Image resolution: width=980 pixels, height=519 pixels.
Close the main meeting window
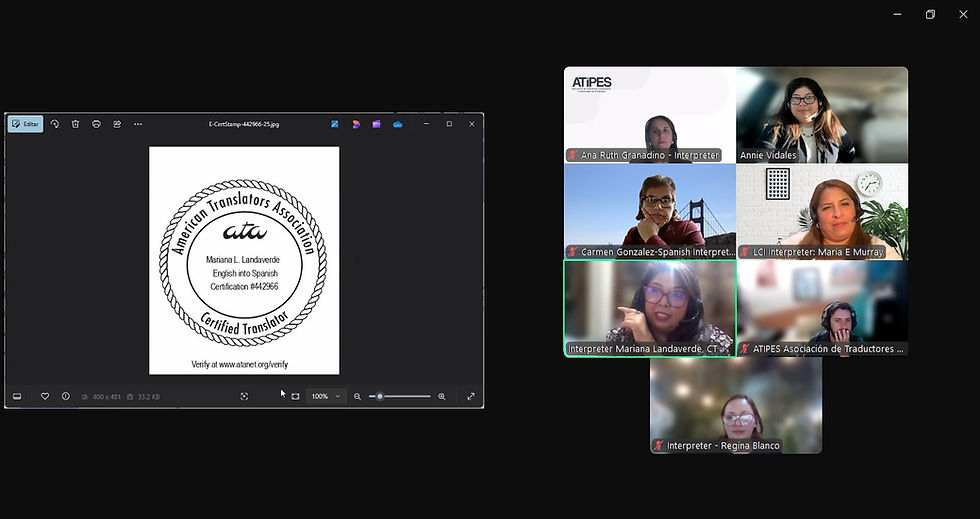(963, 14)
